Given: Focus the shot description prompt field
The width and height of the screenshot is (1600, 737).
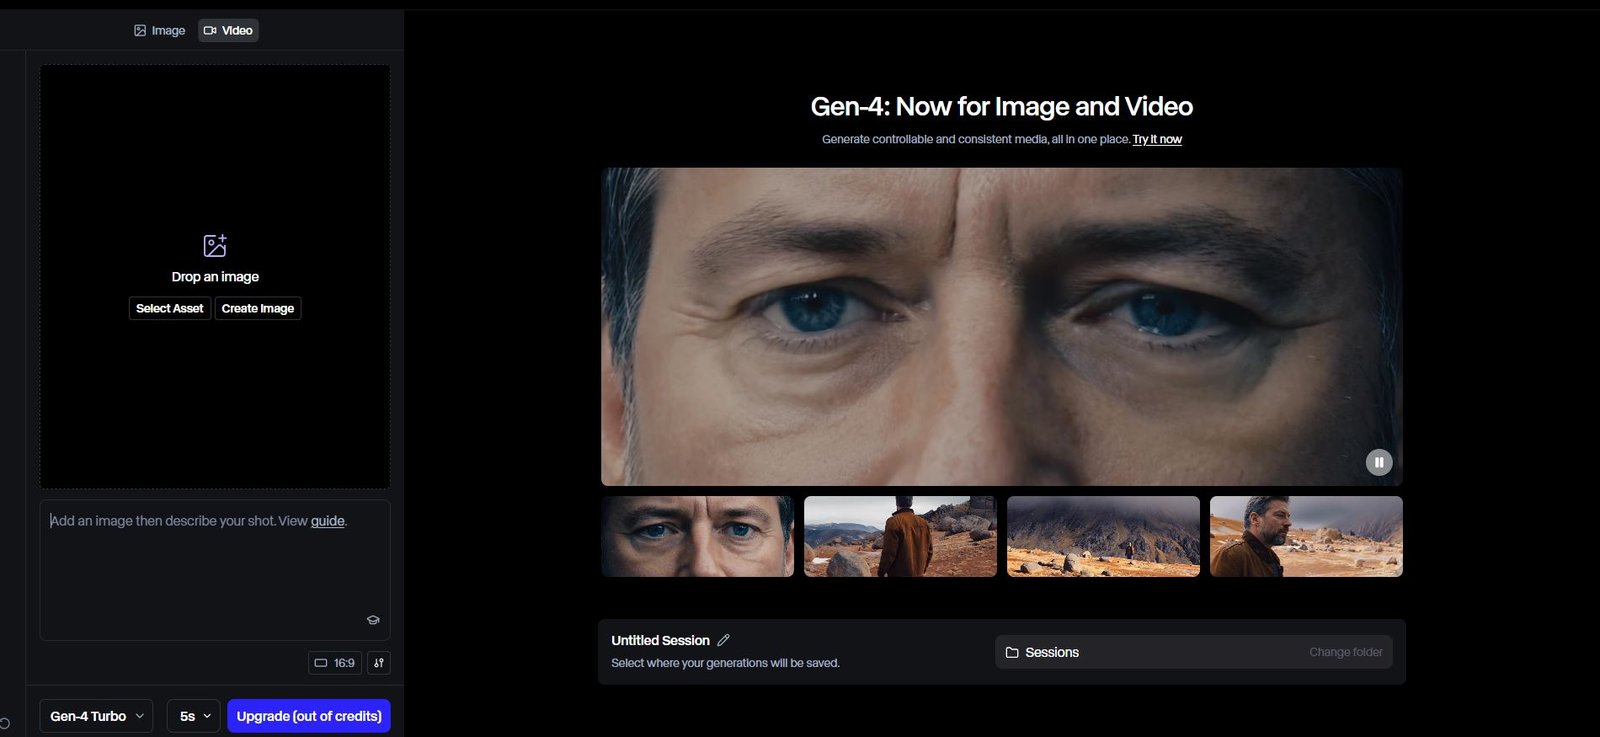Looking at the screenshot, I should pos(215,570).
